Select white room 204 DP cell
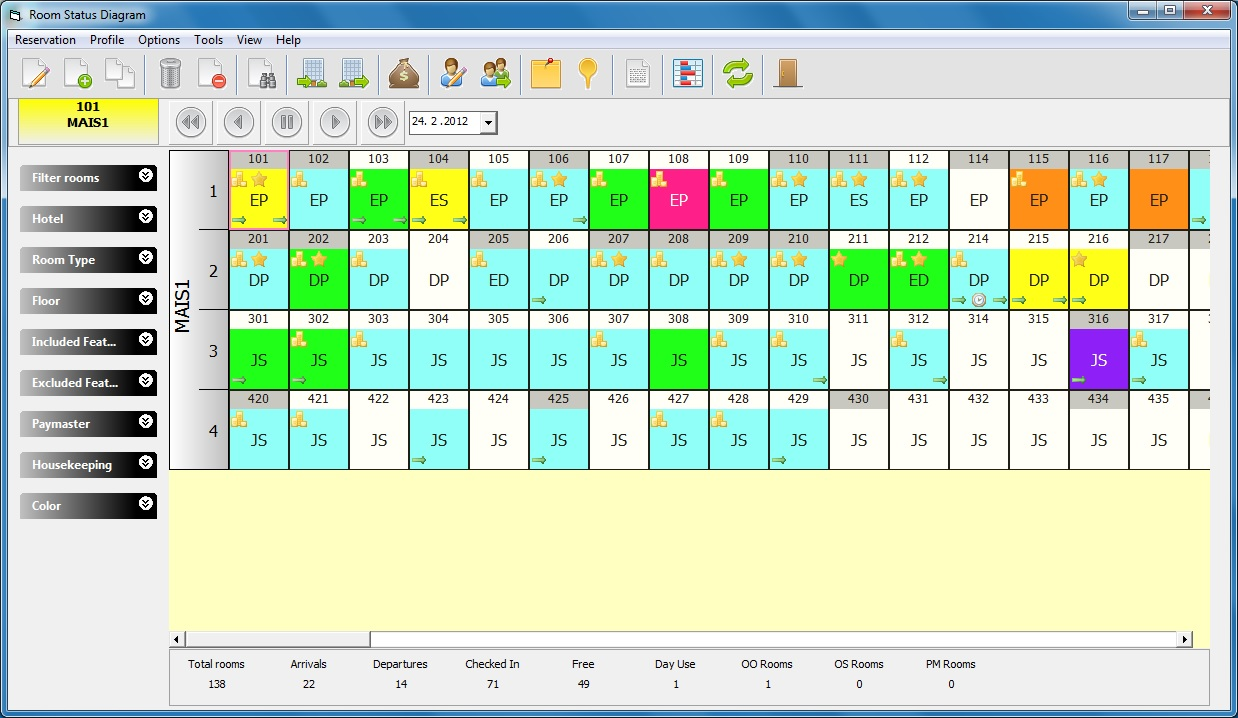 coord(439,270)
